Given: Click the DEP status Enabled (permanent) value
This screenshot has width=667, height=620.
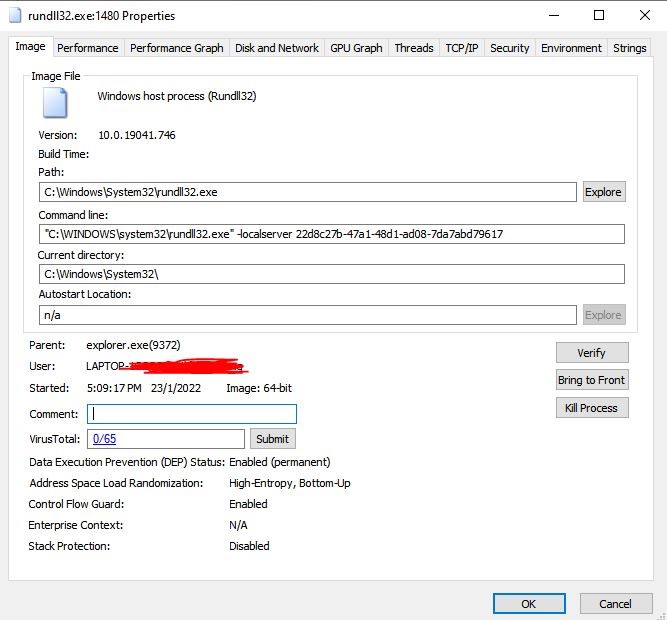Looking at the screenshot, I should click(279, 462).
